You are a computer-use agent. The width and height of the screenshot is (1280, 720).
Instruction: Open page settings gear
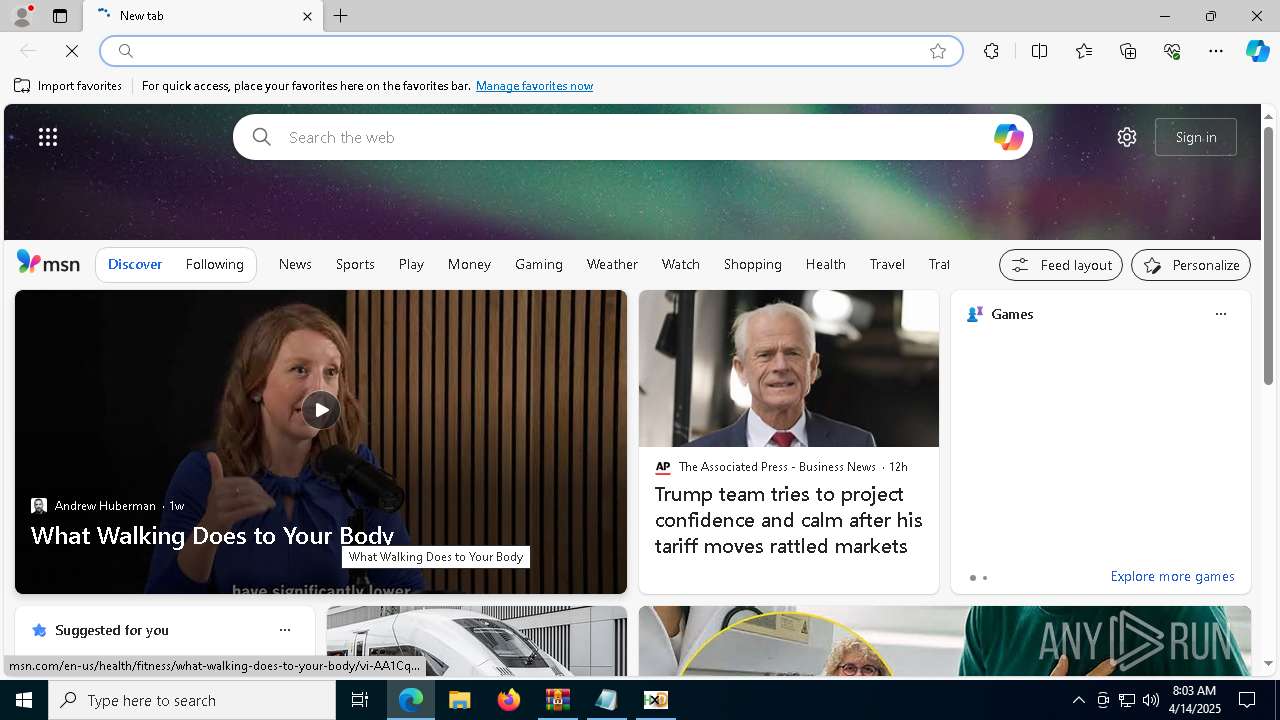coord(1127,137)
